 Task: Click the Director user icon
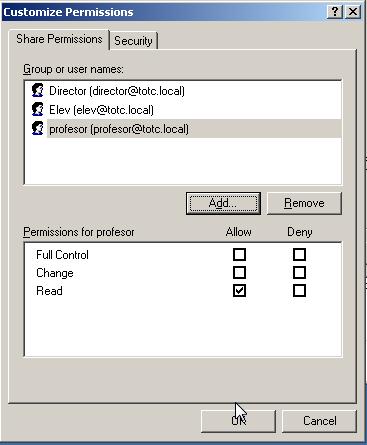click(x=38, y=90)
